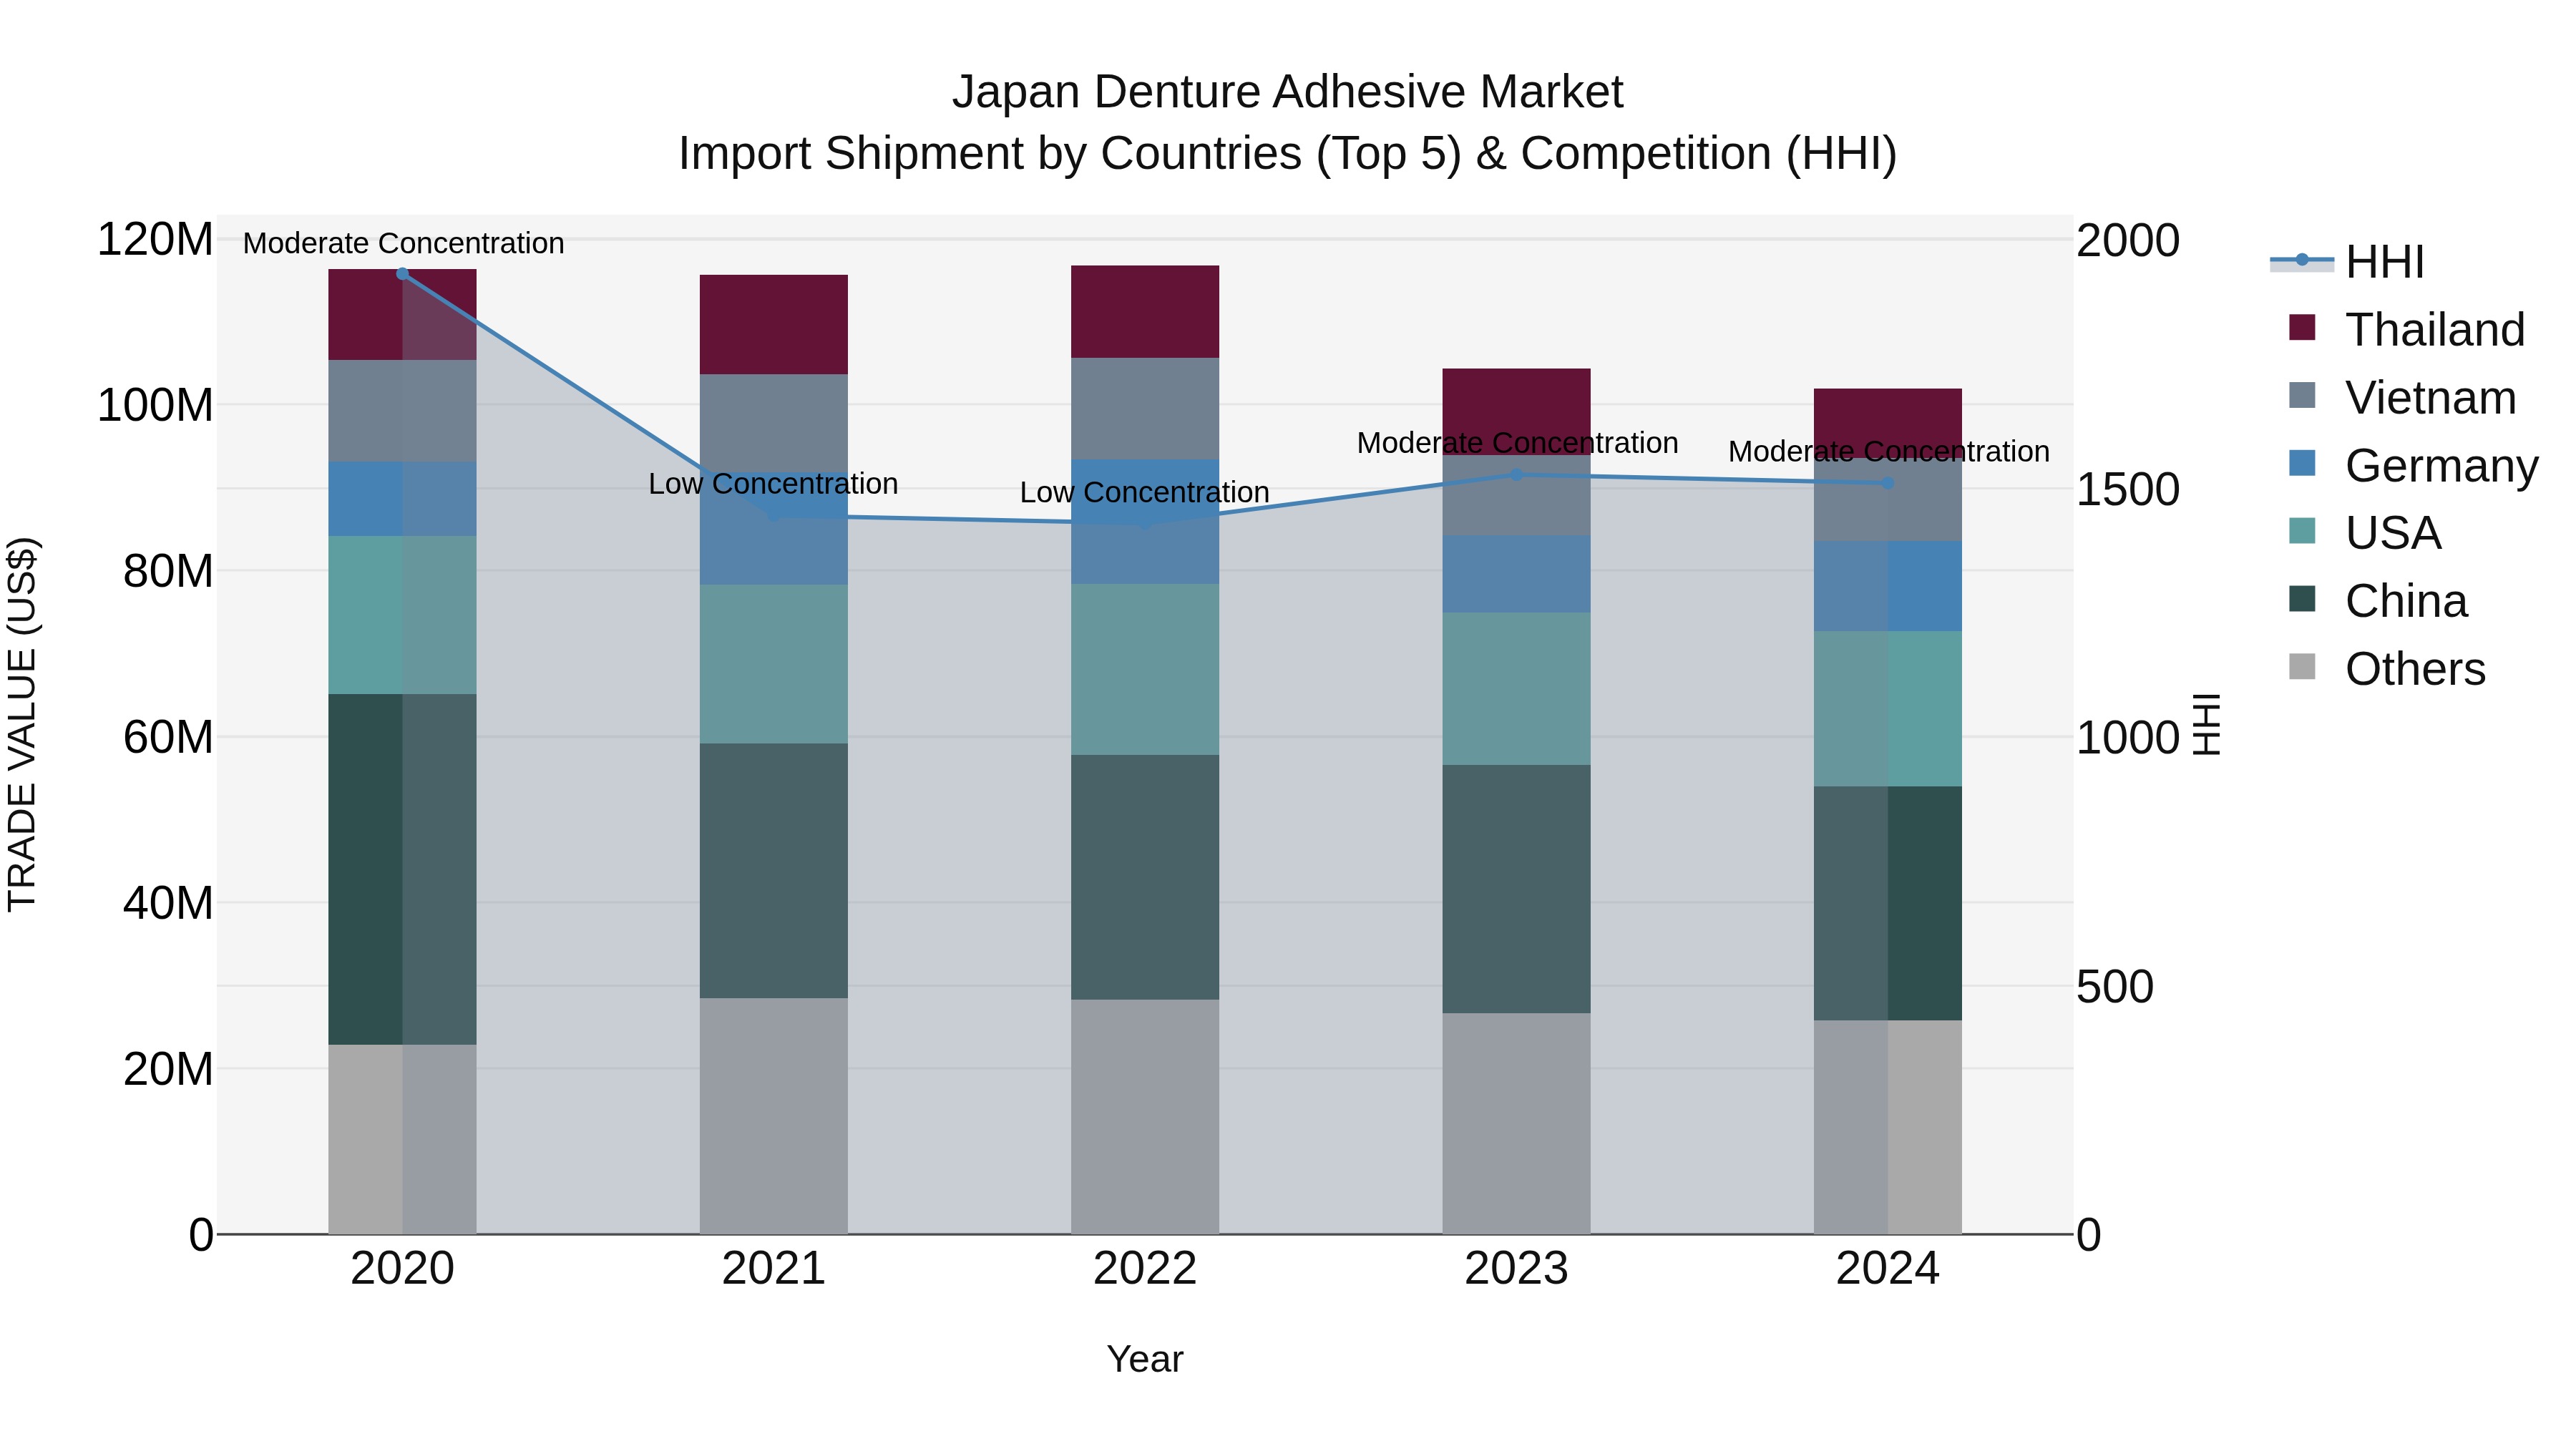
Task: Click the 2021 Vietnam bar segment
Action: (x=774, y=424)
